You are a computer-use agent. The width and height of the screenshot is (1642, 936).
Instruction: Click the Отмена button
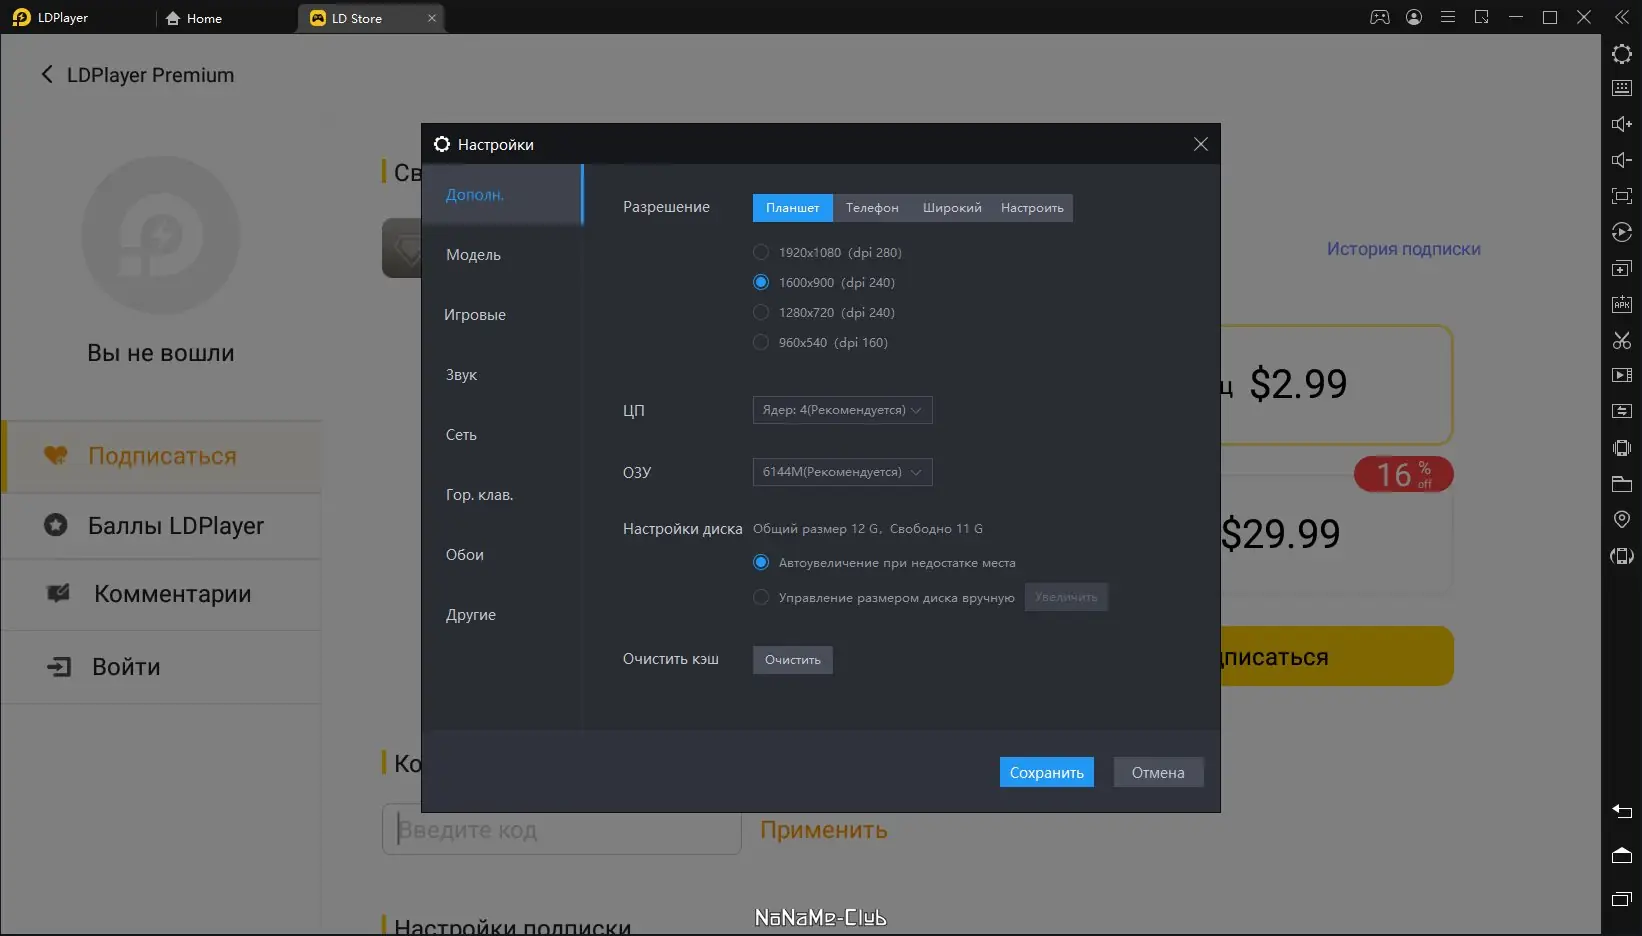pyautogui.click(x=1158, y=772)
